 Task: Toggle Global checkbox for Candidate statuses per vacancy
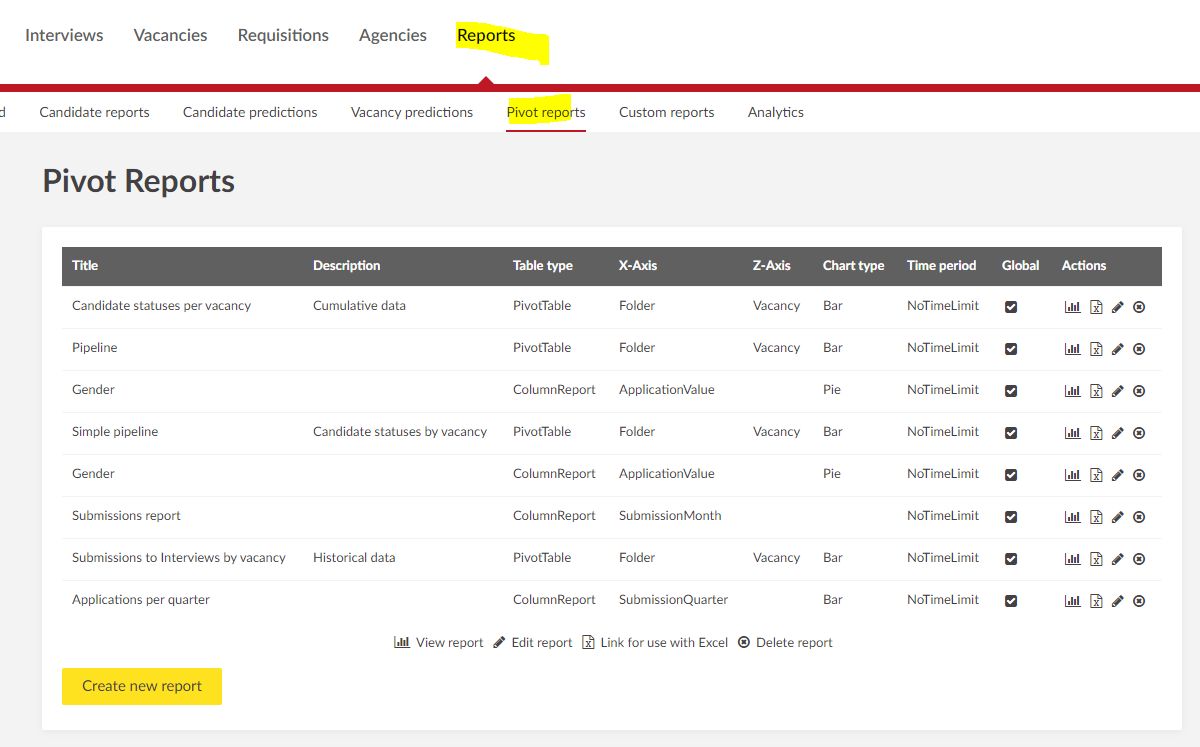[x=1011, y=307]
